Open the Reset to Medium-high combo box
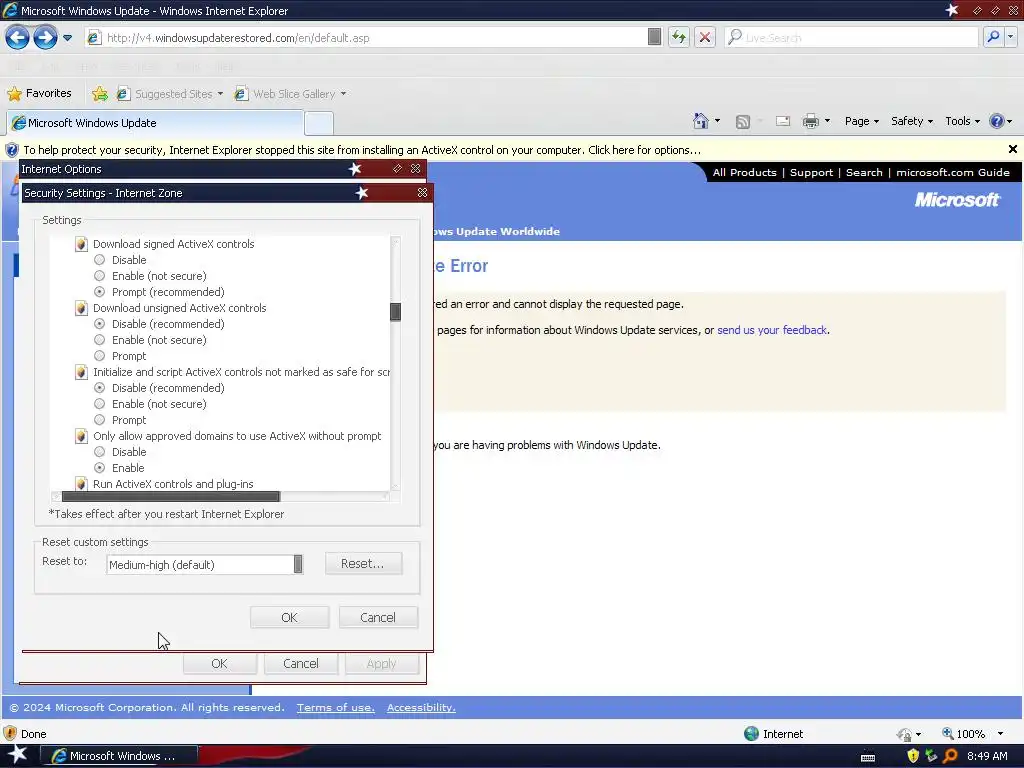Screen dimensions: 1024x768 204,564
